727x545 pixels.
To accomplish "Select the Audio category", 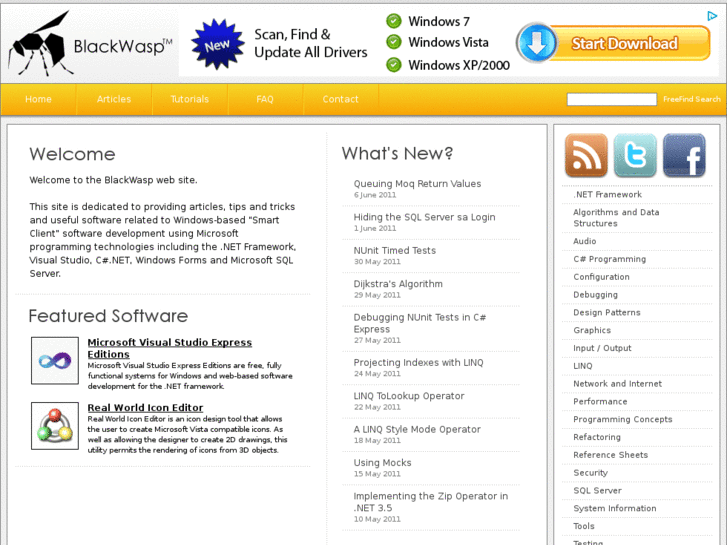I will pos(585,241).
